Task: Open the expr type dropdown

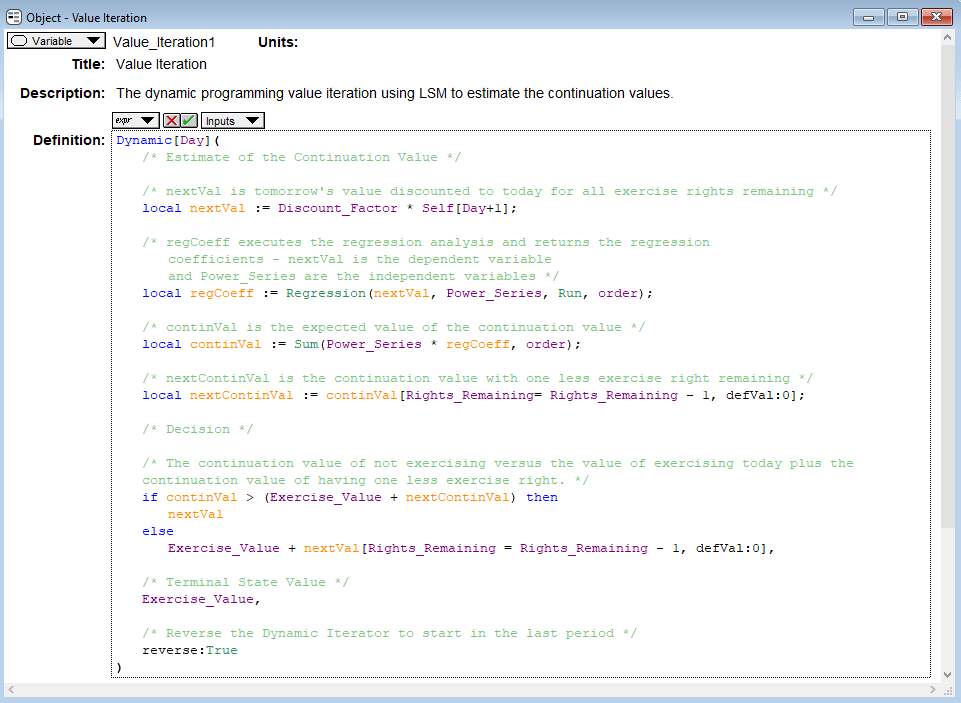Action: pyautogui.click(x=135, y=121)
